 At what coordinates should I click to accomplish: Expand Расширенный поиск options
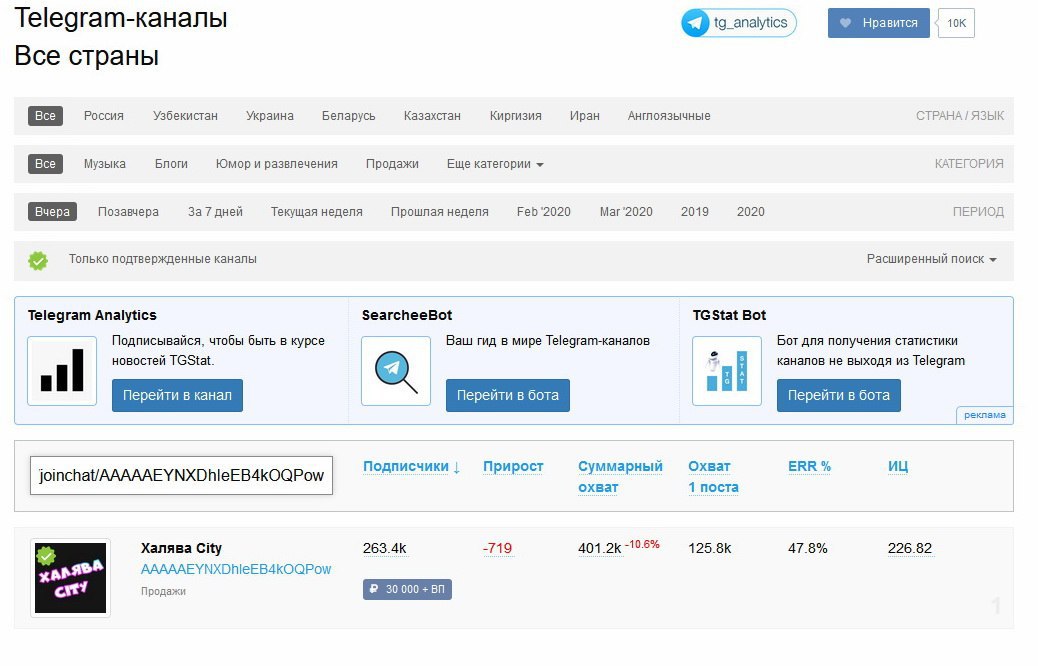coord(931,259)
